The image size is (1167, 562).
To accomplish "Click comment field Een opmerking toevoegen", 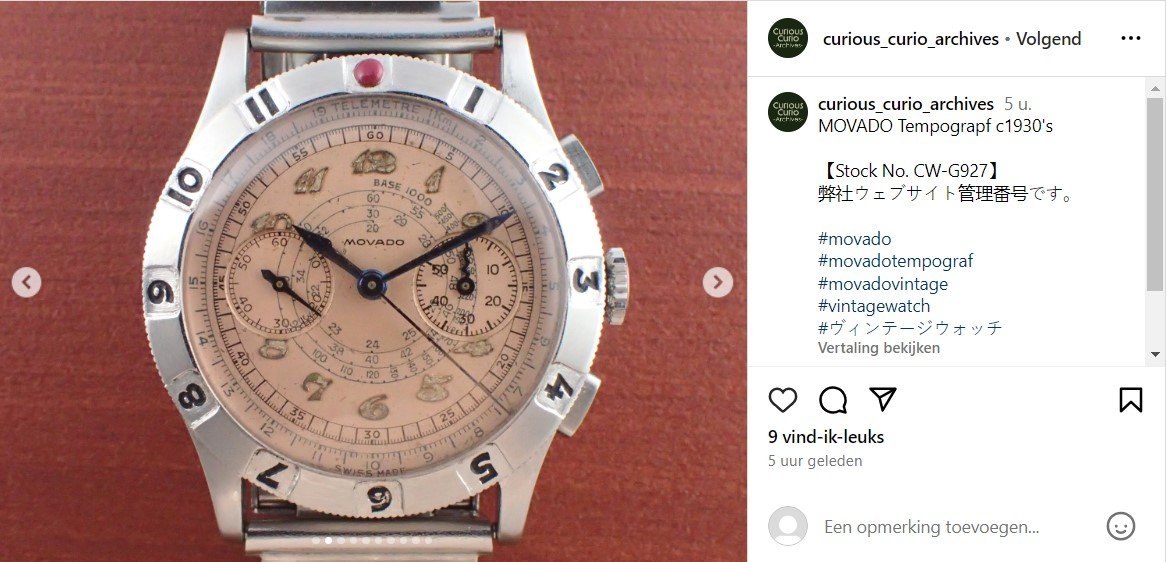I will coord(931,527).
